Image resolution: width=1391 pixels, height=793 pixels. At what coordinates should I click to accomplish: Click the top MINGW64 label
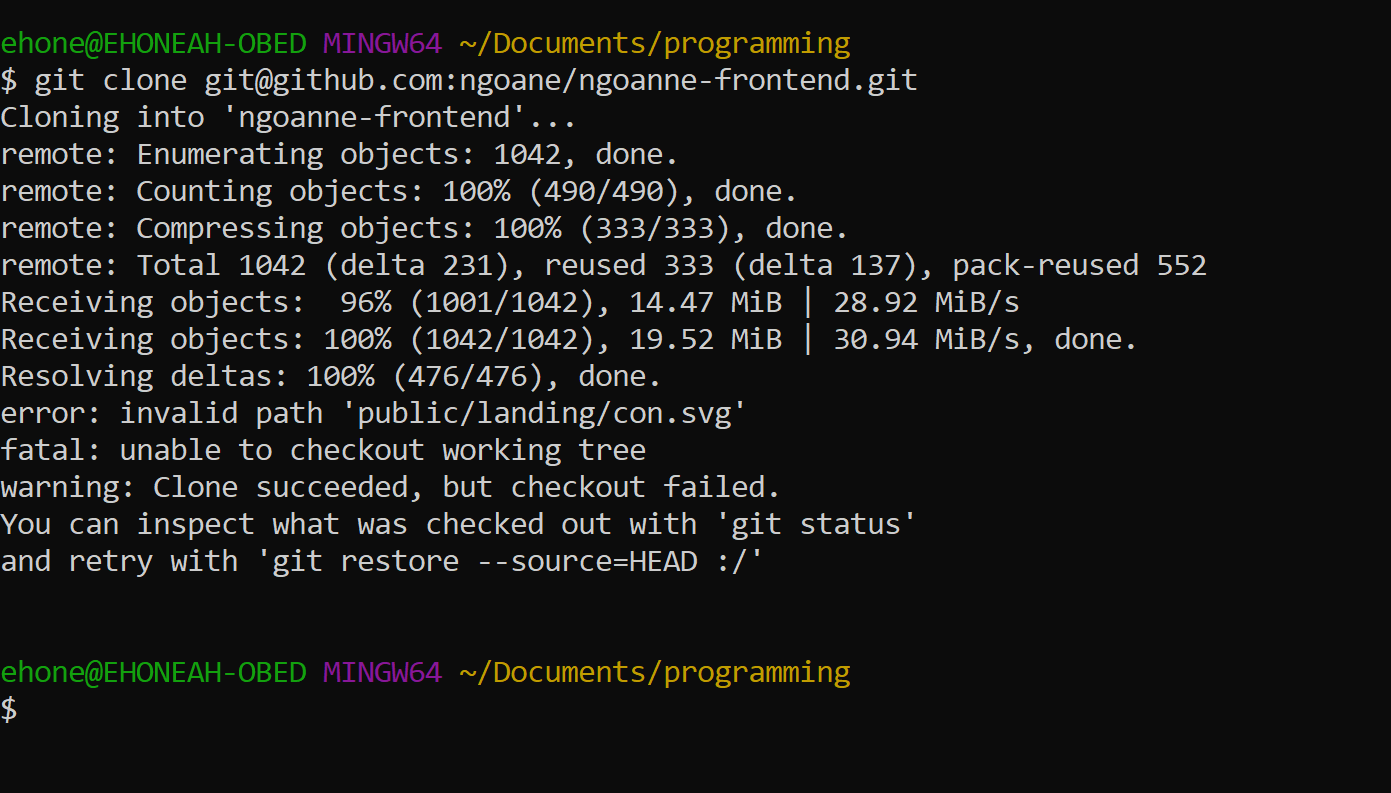point(382,43)
